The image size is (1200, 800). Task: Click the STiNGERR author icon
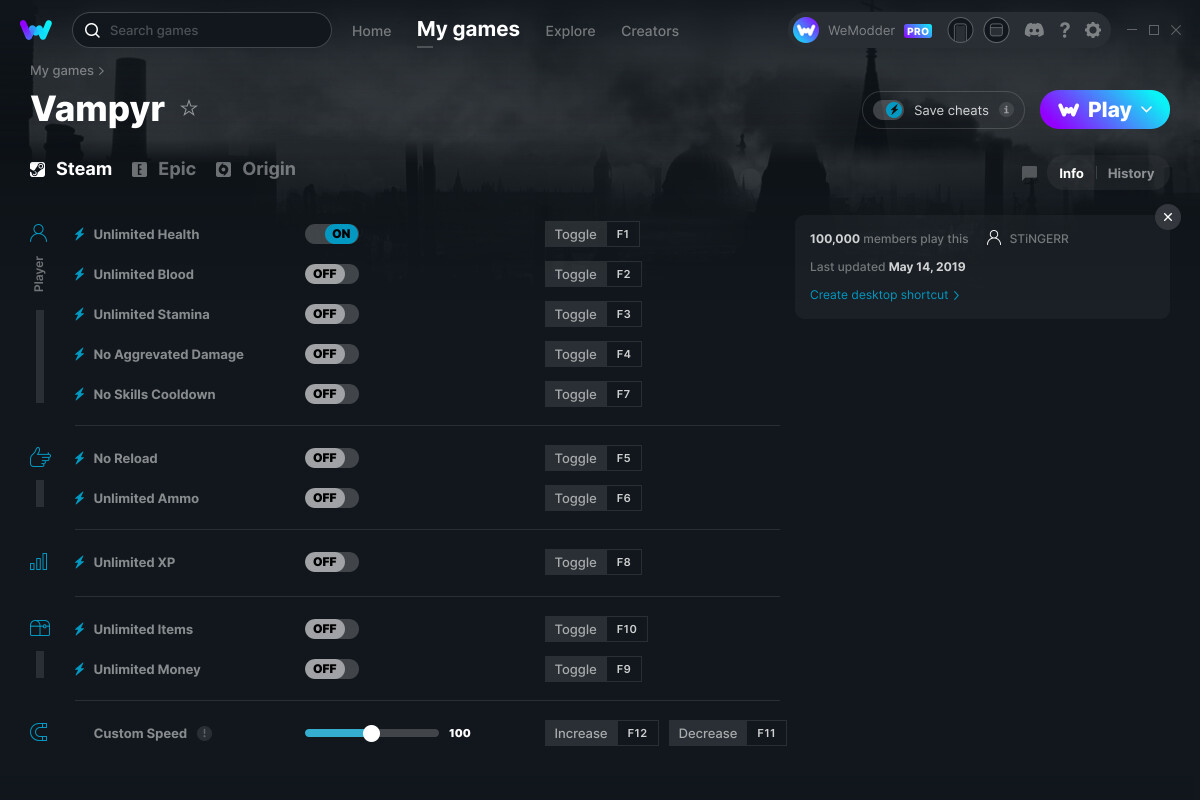coord(994,239)
